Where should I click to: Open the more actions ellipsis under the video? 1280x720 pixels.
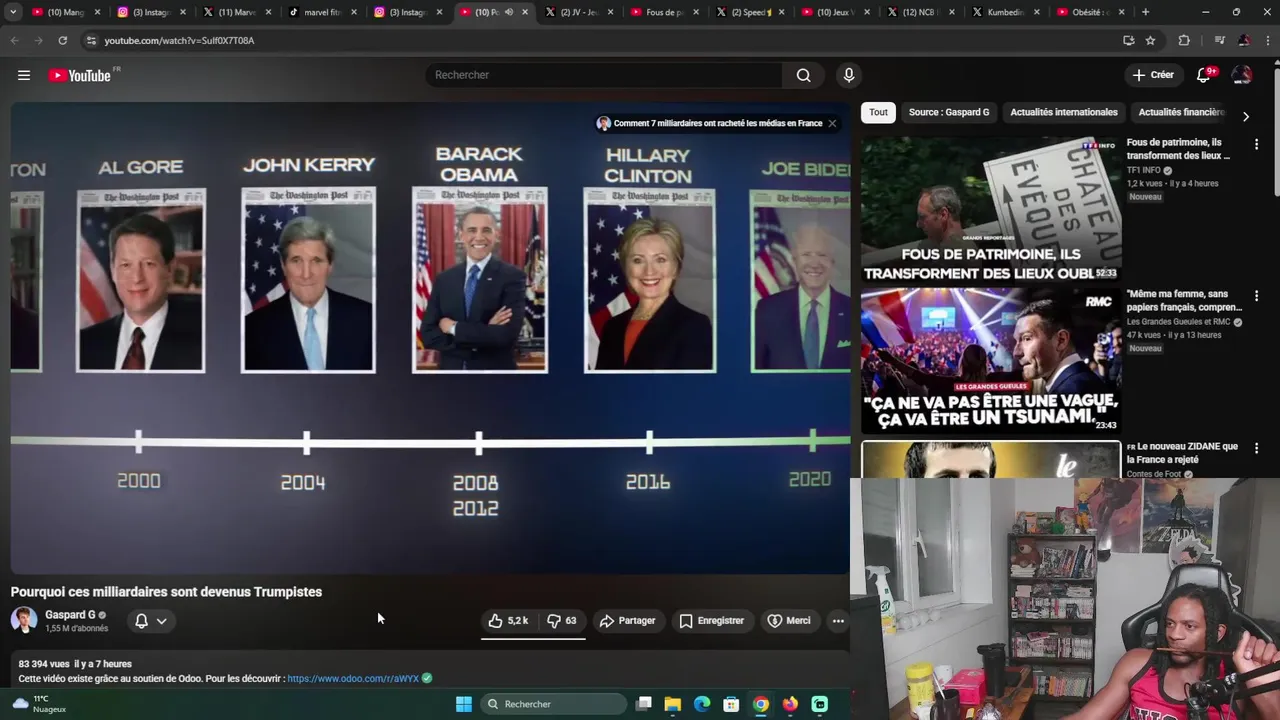pyautogui.click(x=838, y=621)
